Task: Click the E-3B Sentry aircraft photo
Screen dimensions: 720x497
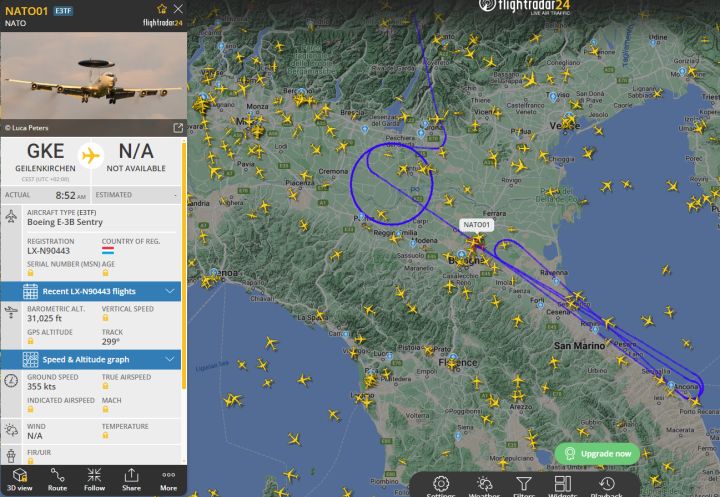Action: coord(94,76)
